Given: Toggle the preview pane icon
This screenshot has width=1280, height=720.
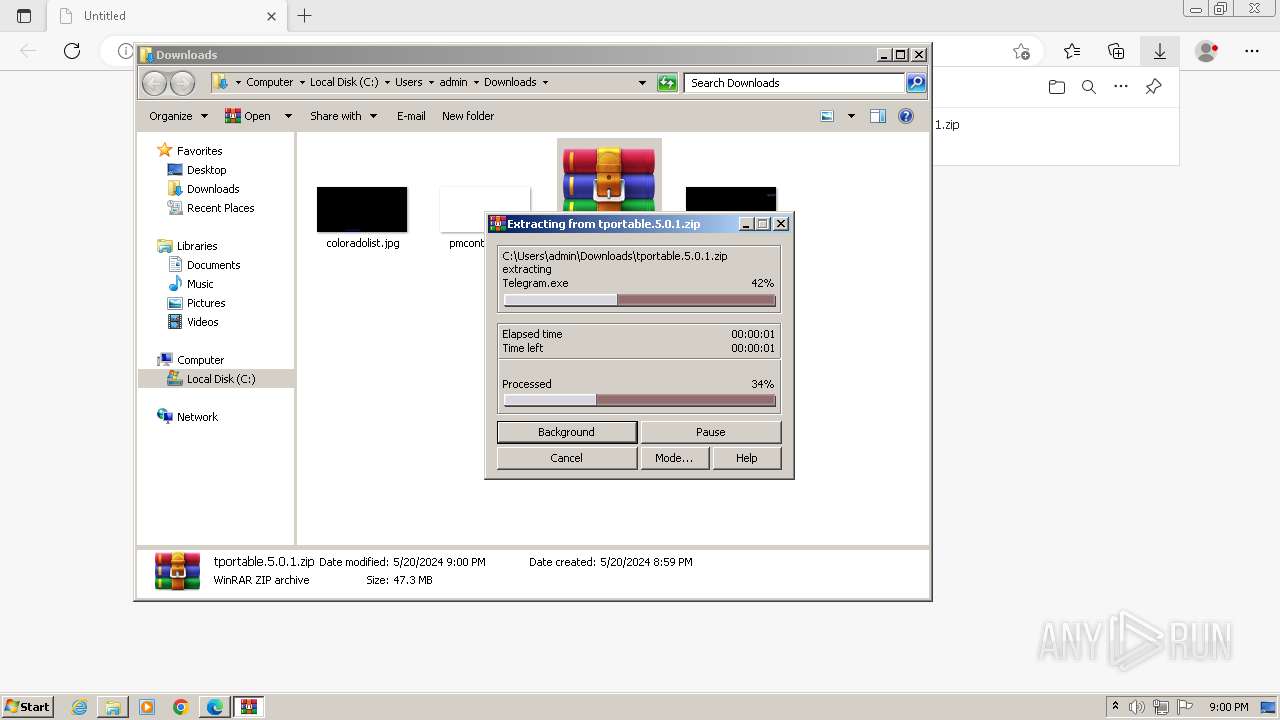Looking at the screenshot, I should pyautogui.click(x=878, y=116).
